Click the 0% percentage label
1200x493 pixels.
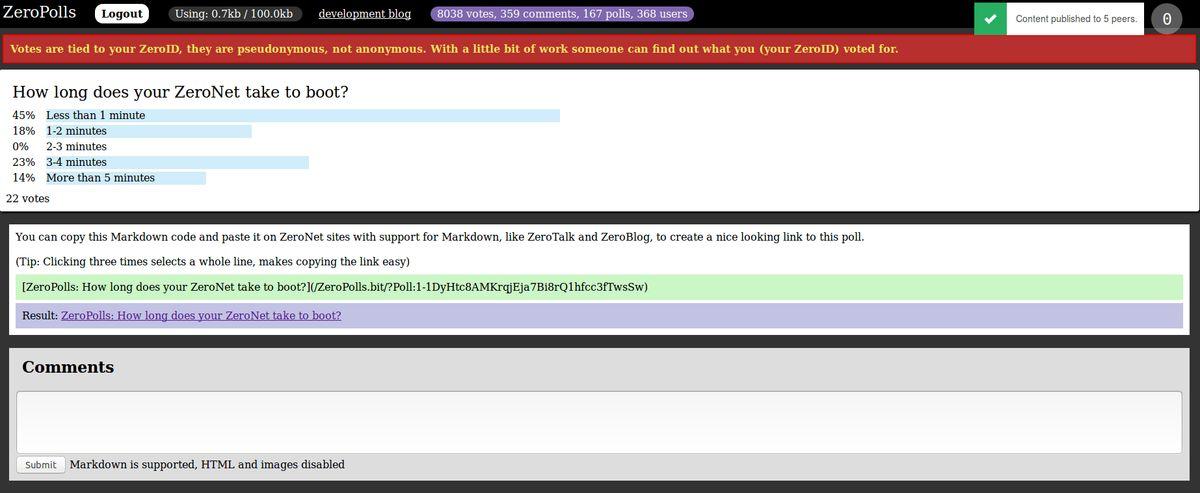coord(20,147)
